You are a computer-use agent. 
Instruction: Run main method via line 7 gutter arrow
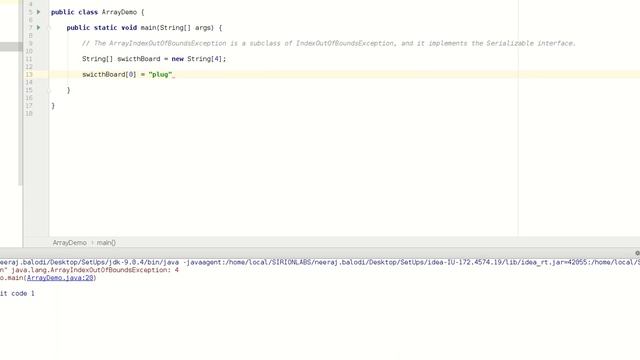pyautogui.click(x=38, y=27)
